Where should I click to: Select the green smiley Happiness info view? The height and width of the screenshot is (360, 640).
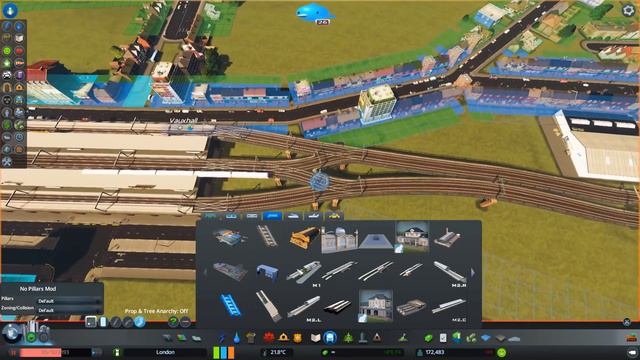pyautogui.click(x=7, y=51)
